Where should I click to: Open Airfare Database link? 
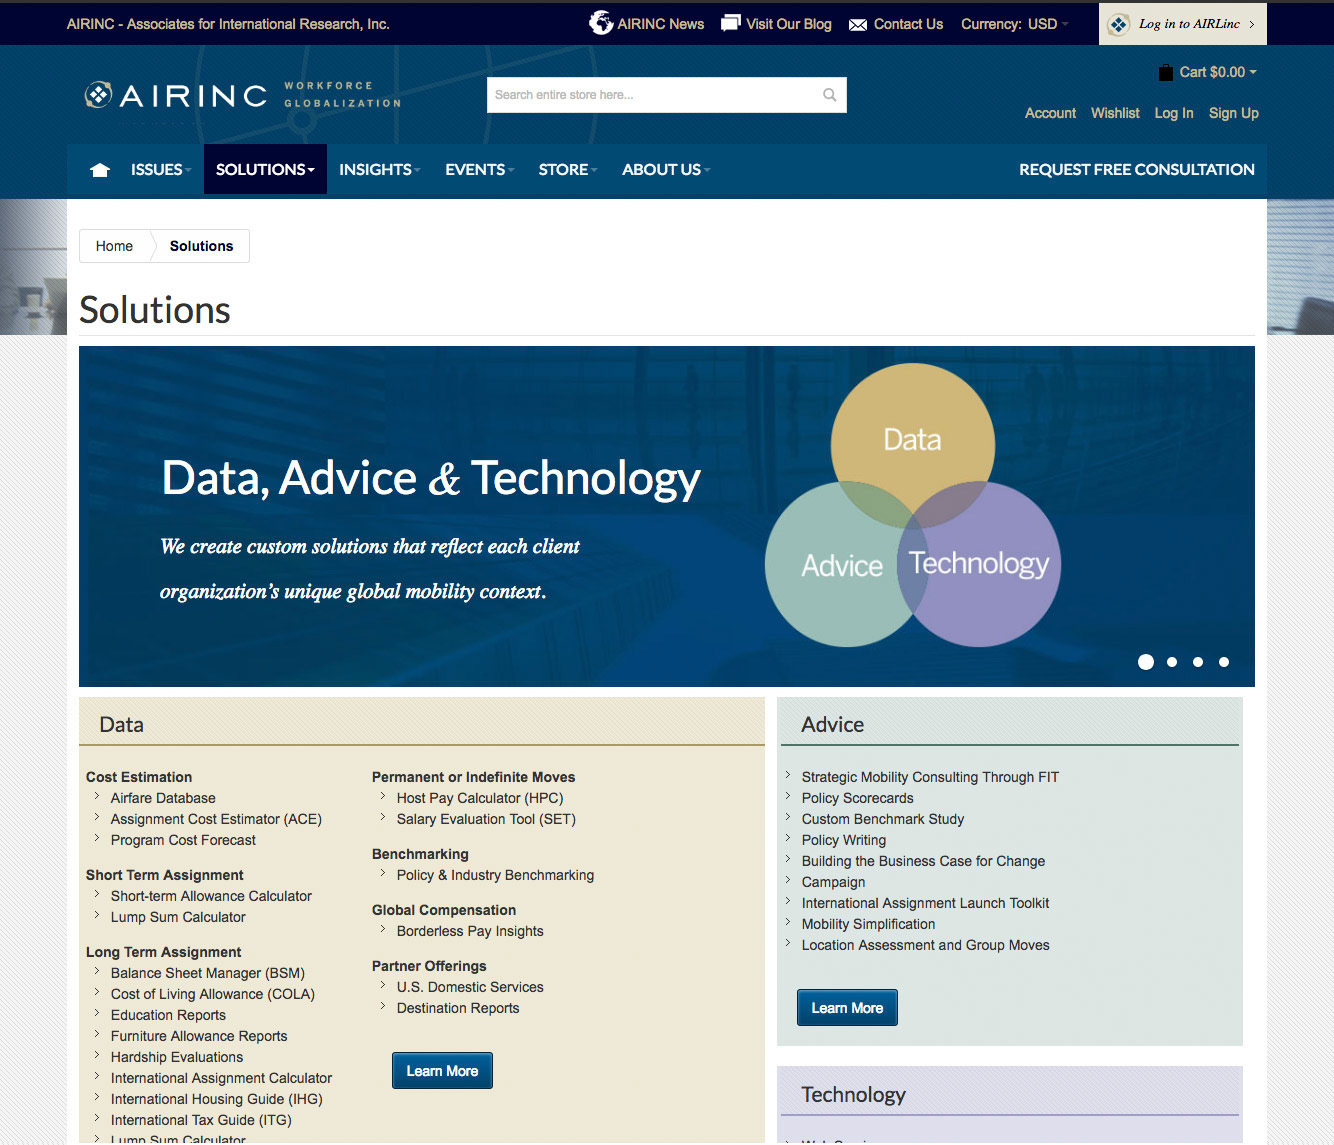[x=163, y=798]
